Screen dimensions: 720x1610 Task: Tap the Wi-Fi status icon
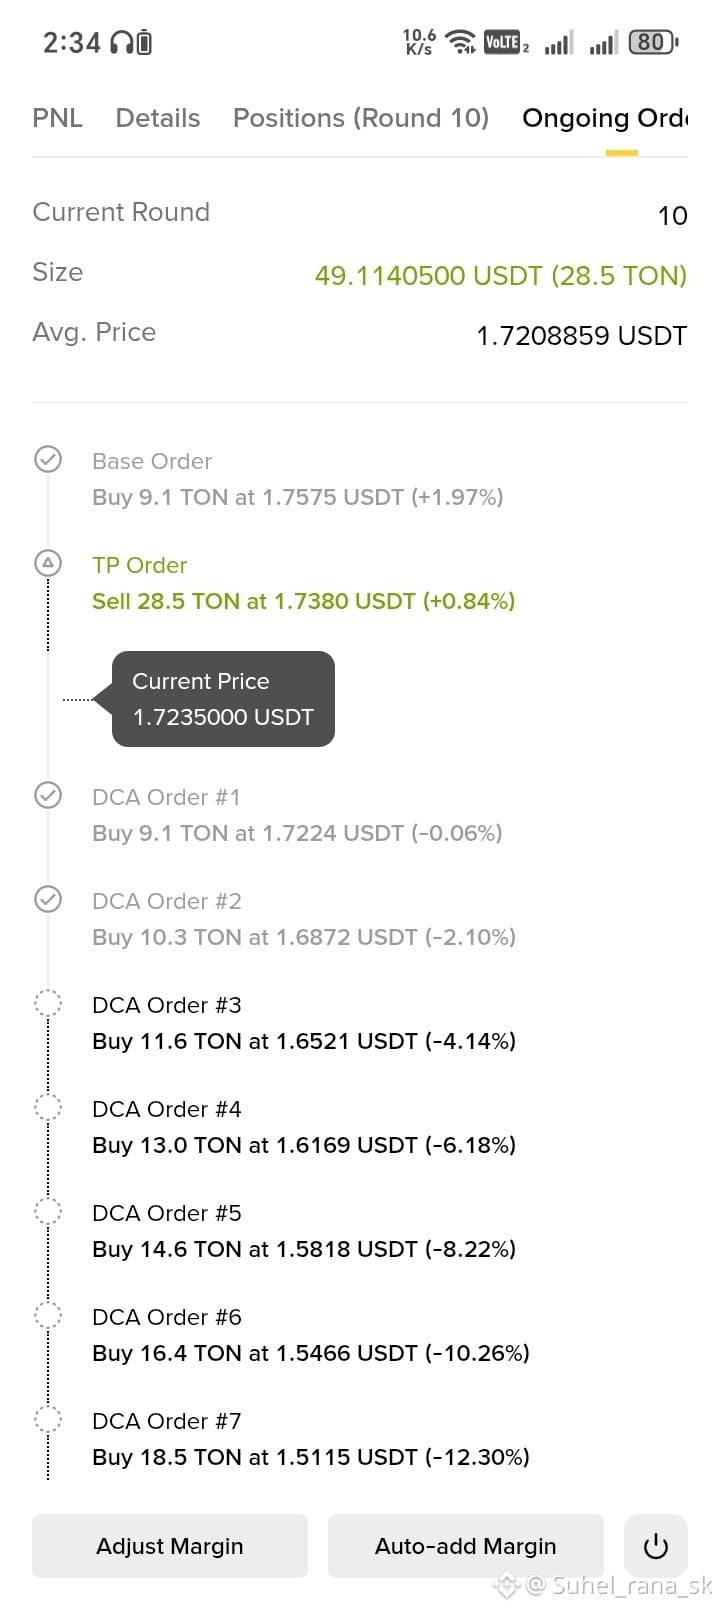click(x=461, y=42)
